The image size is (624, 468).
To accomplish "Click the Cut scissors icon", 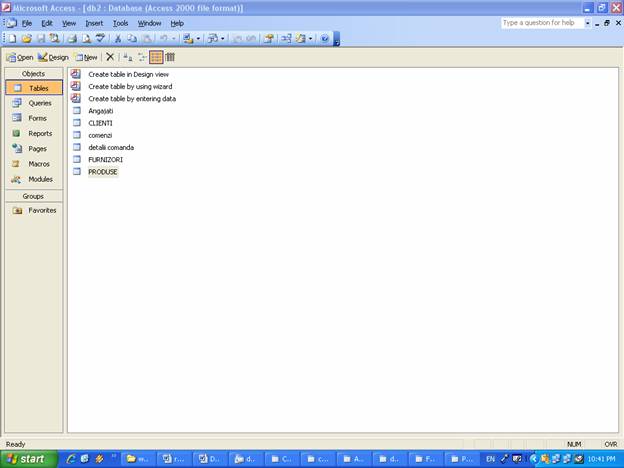I will click(x=118, y=39).
